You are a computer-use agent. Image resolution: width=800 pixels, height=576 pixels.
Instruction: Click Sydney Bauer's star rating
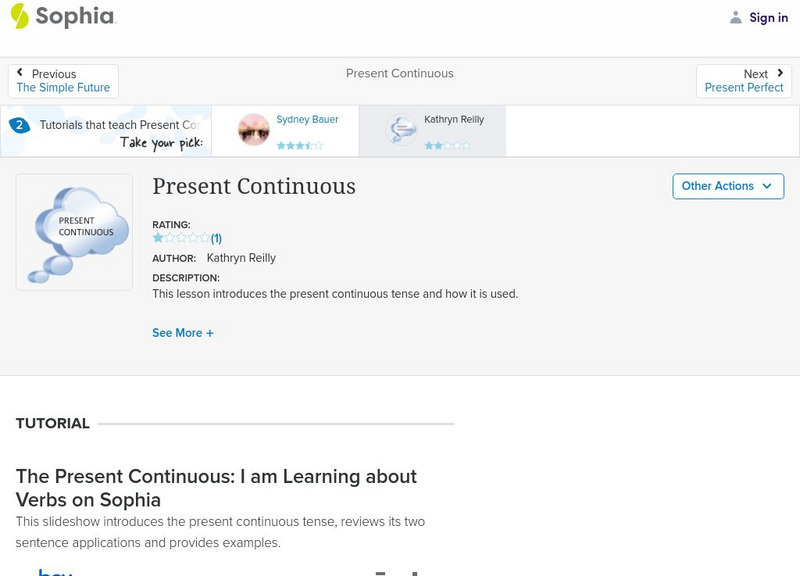coord(300,145)
